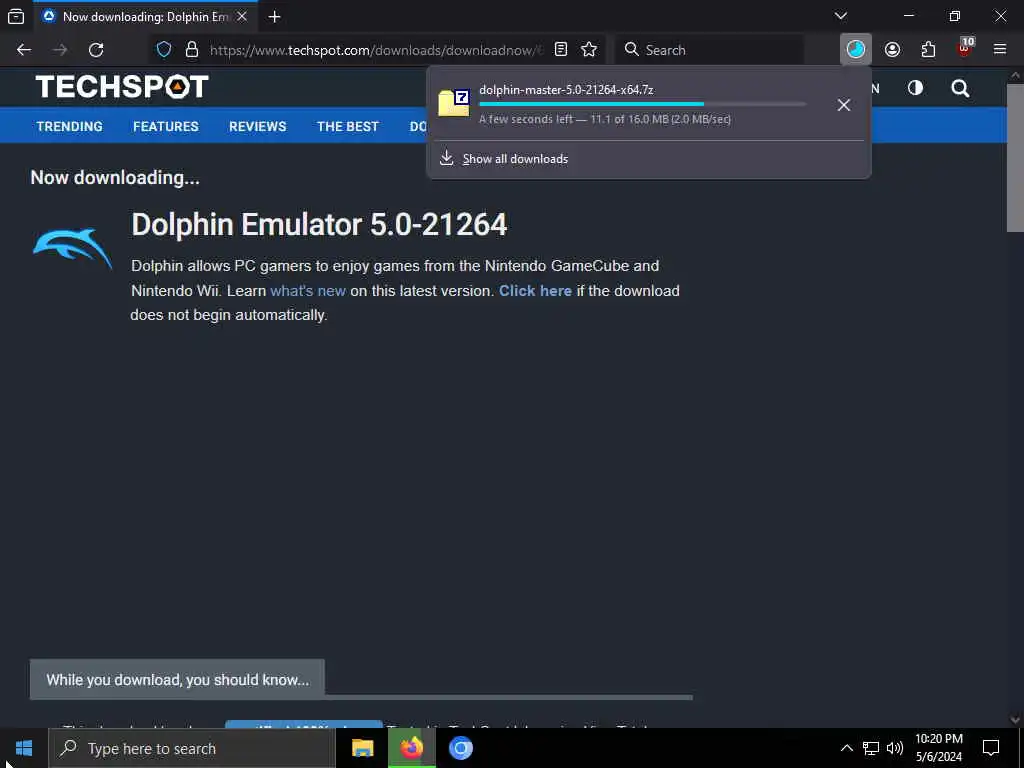This screenshot has width=1024, height=768.
Task: Open the network tray icon
Action: tap(871, 748)
